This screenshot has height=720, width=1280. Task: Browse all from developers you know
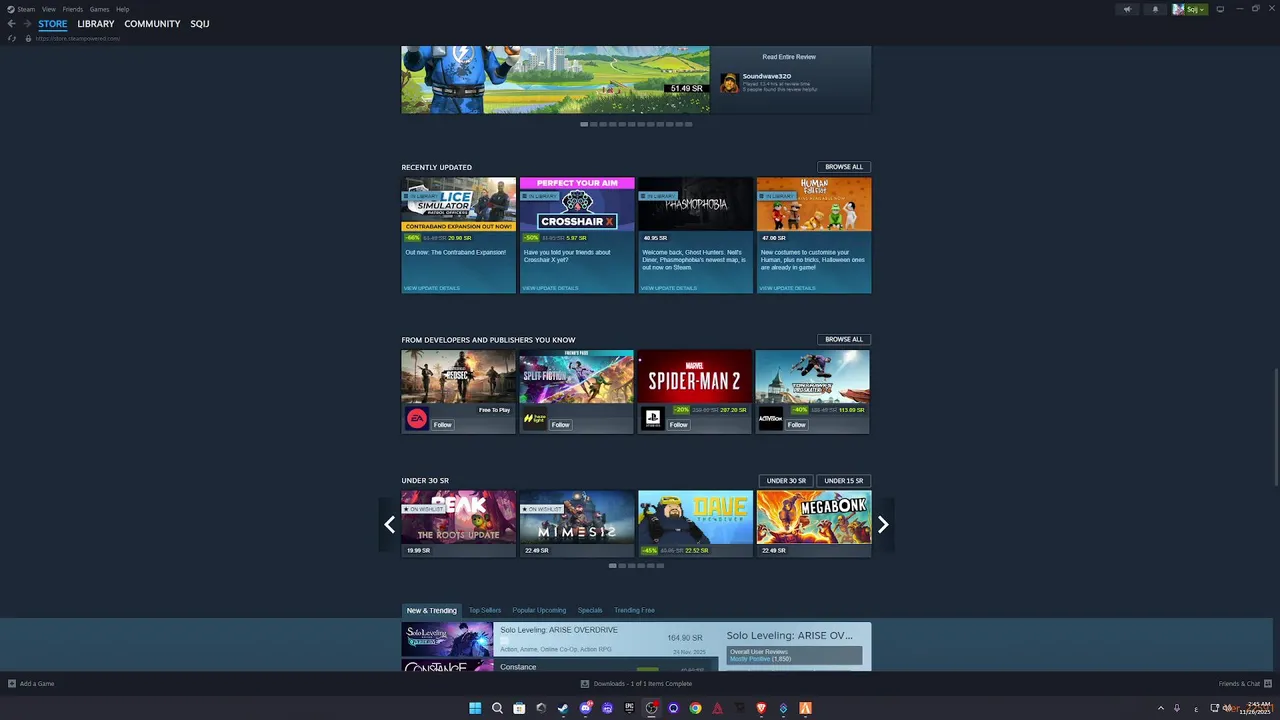click(844, 339)
